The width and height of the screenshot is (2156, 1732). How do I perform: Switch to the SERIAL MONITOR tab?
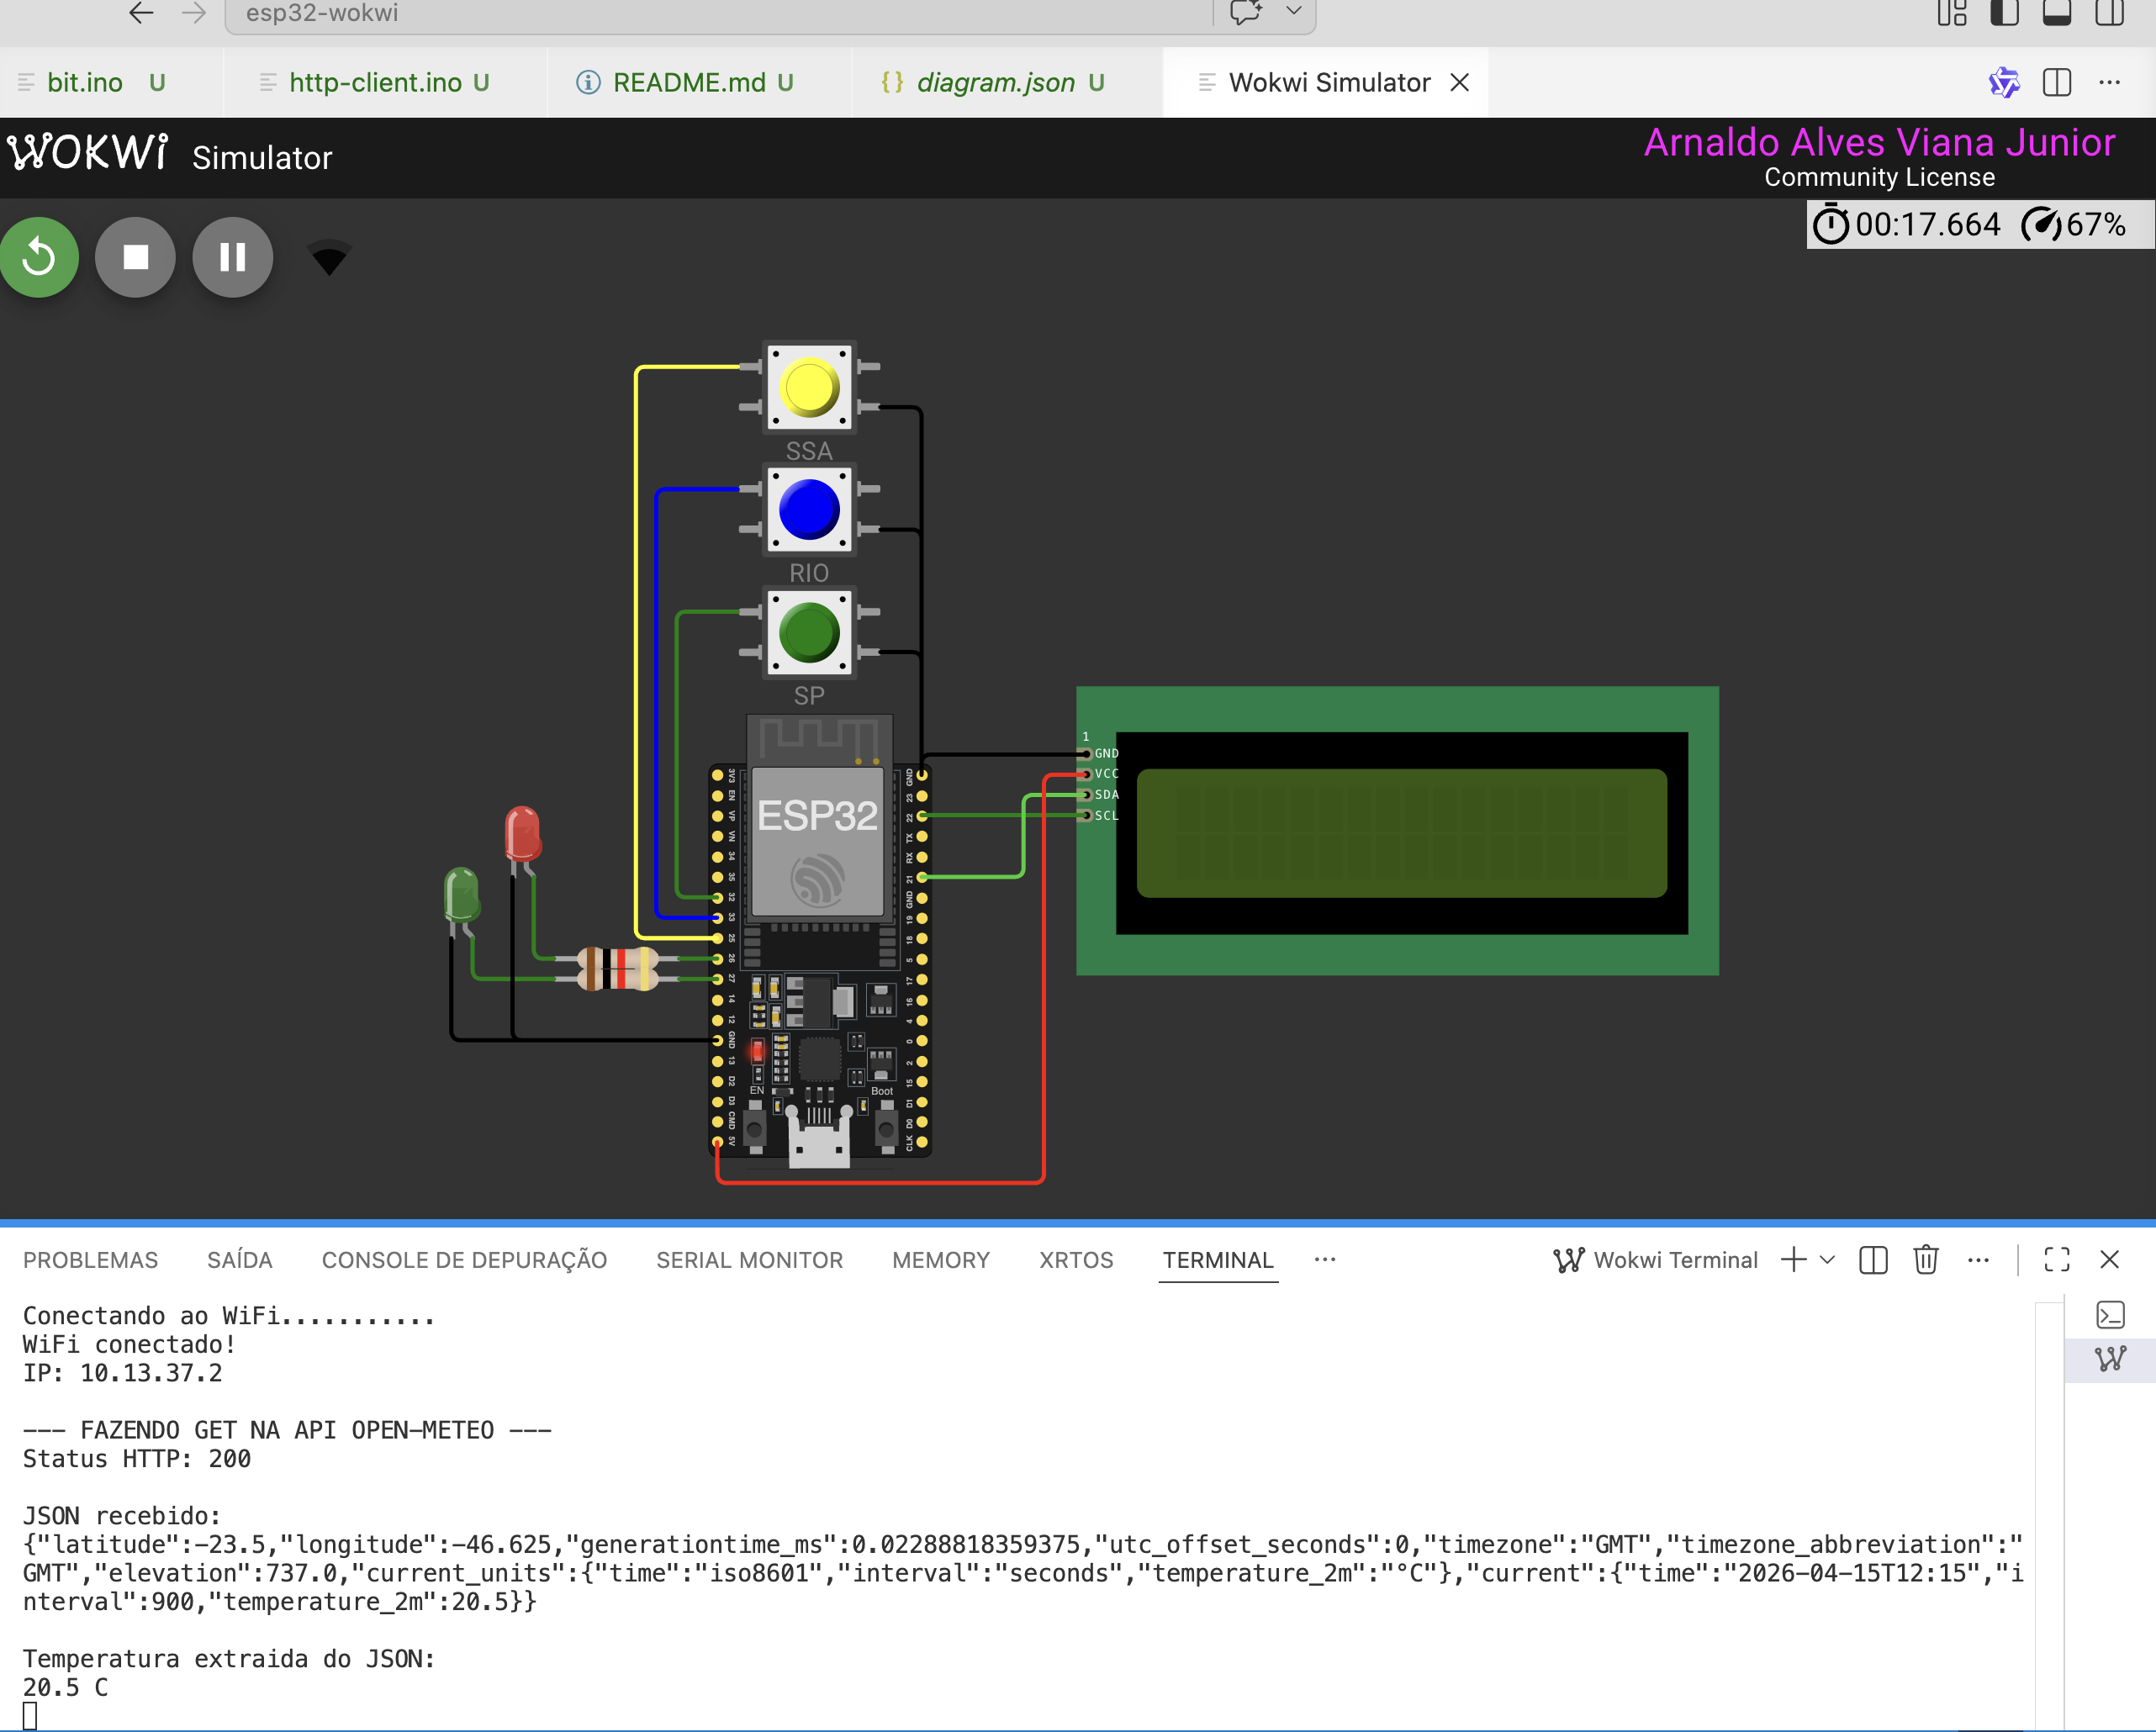pyautogui.click(x=749, y=1260)
